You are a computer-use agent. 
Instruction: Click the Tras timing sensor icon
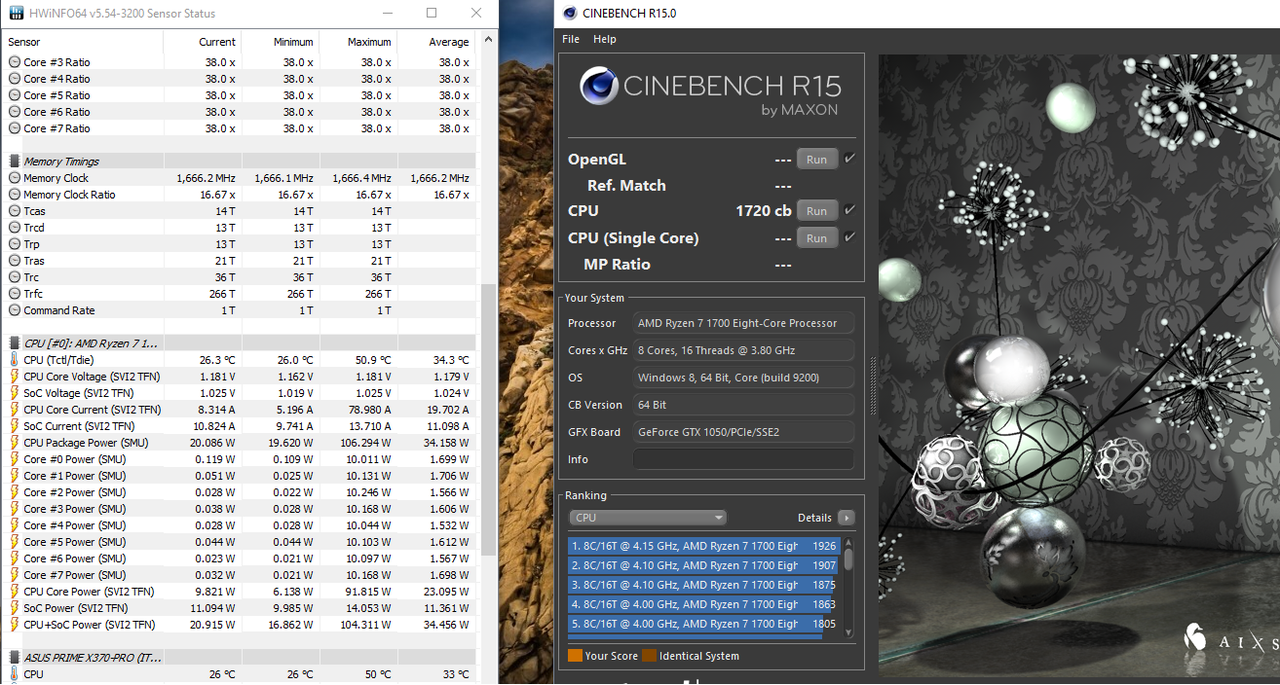(x=14, y=260)
